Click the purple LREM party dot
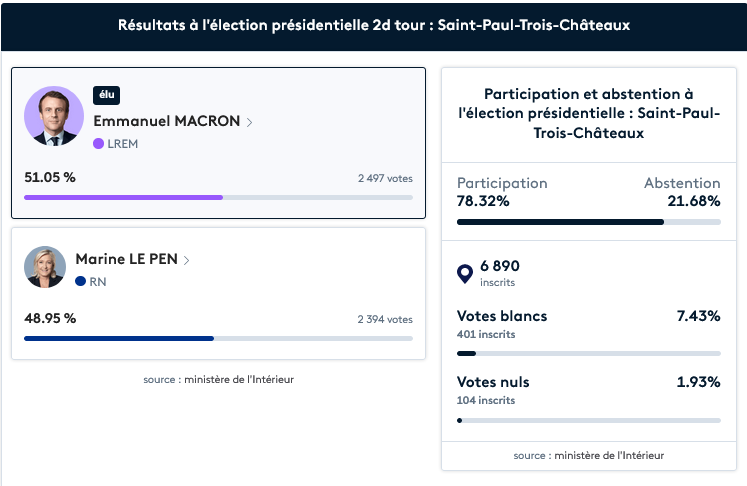The height and width of the screenshot is (486, 747). tap(98, 143)
